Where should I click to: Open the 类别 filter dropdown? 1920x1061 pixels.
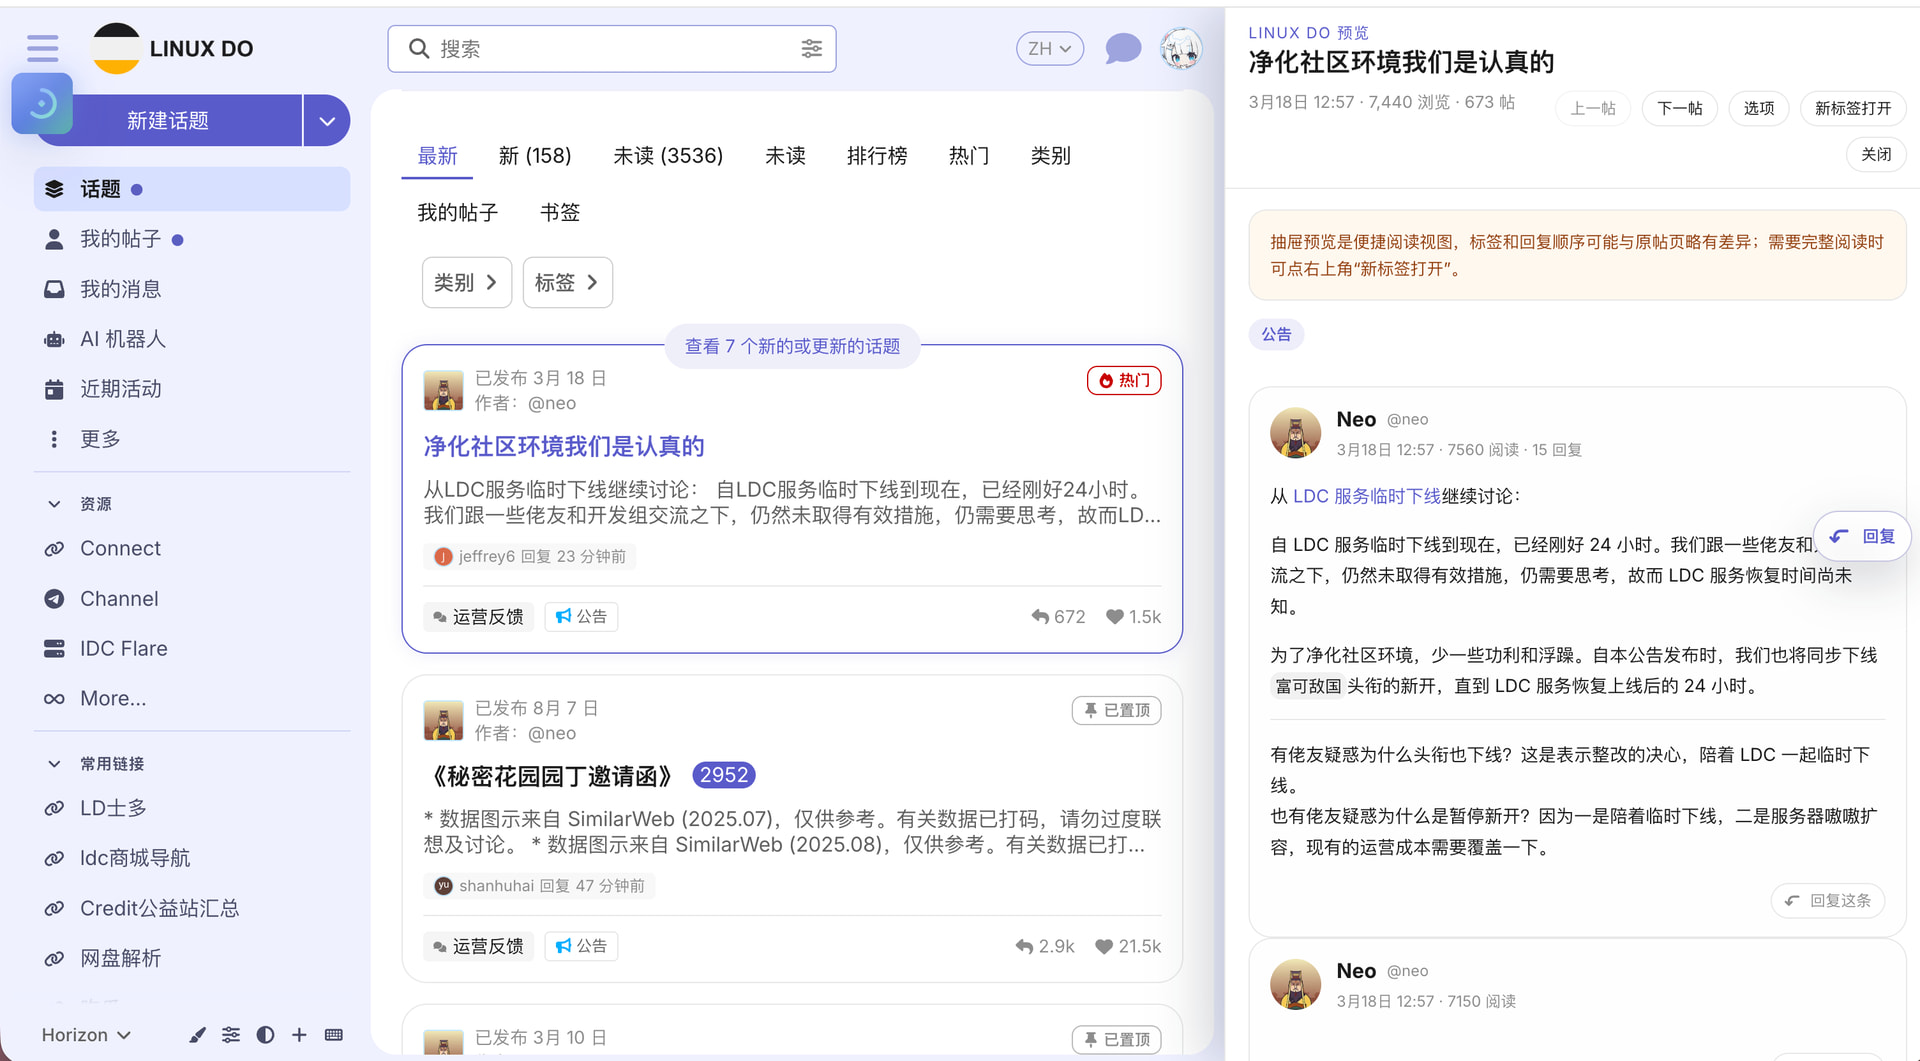pos(466,283)
